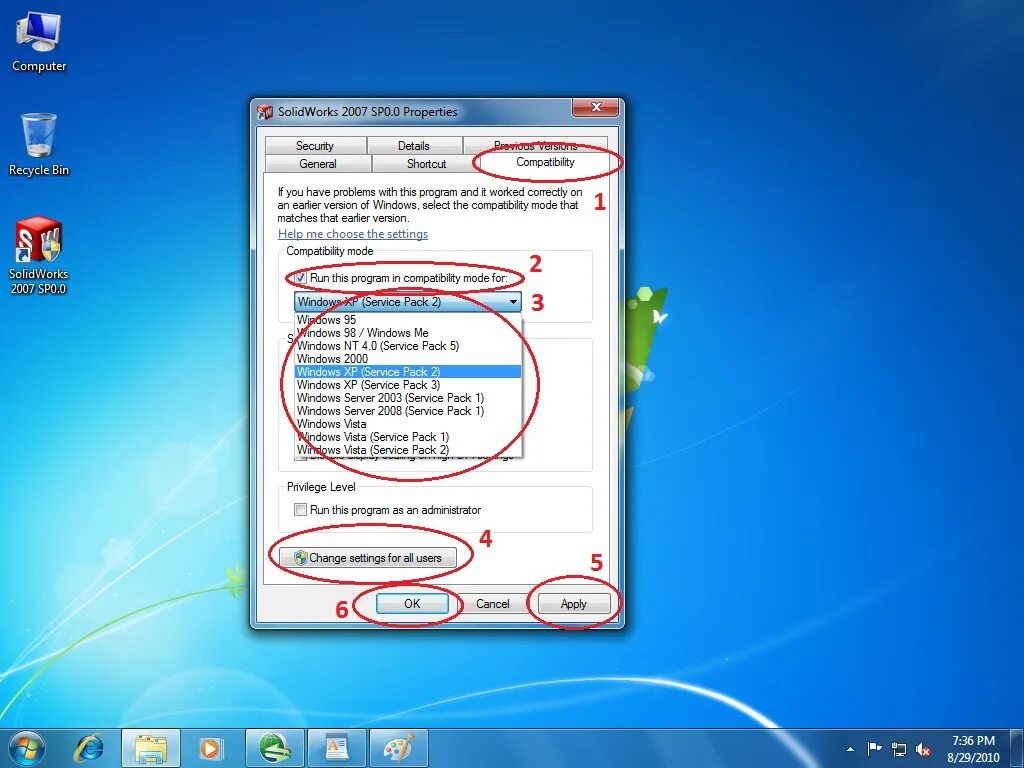Confirm with the OK button
Image resolution: width=1024 pixels, height=768 pixels.
(412, 603)
